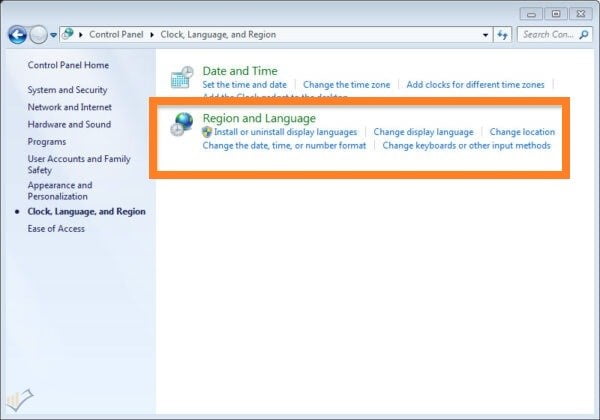Screen dimensions: 600x420
Task: Click the refresh button beside the address bar
Action: [502, 34]
